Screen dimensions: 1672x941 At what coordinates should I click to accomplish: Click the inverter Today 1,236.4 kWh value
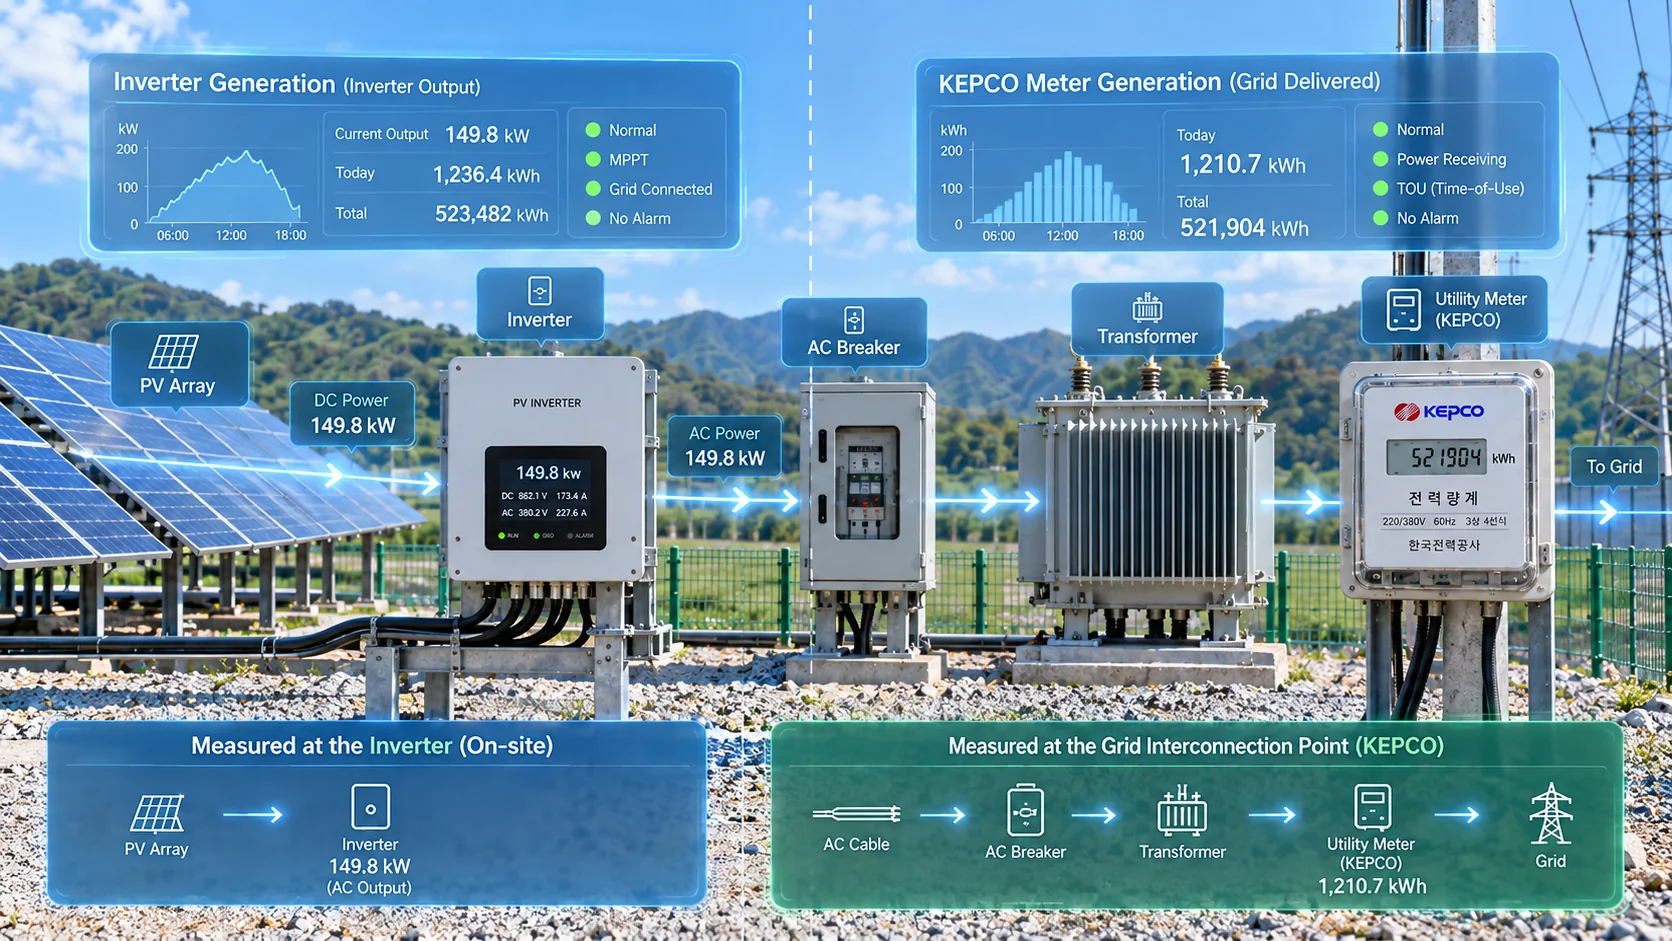pyautogui.click(x=486, y=175)
